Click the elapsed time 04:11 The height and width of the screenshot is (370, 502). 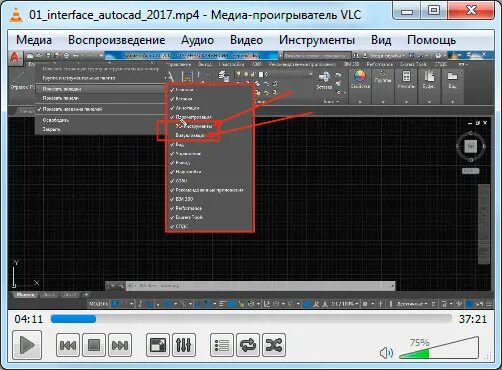click(x=29, y=319)
